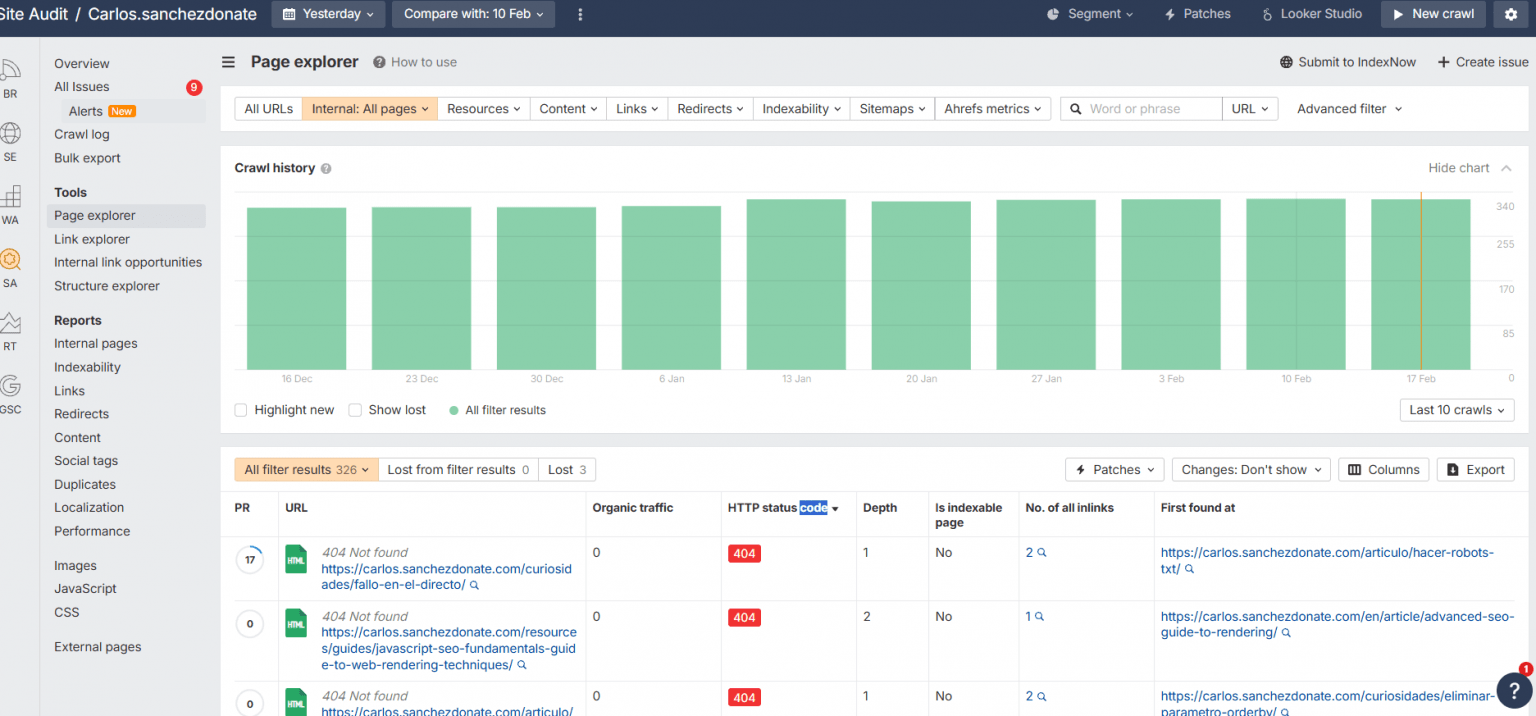Enable the Highlight new checkbox
Image resolution: width=1536 pixels, height=716 pixels.
(241, 410)
